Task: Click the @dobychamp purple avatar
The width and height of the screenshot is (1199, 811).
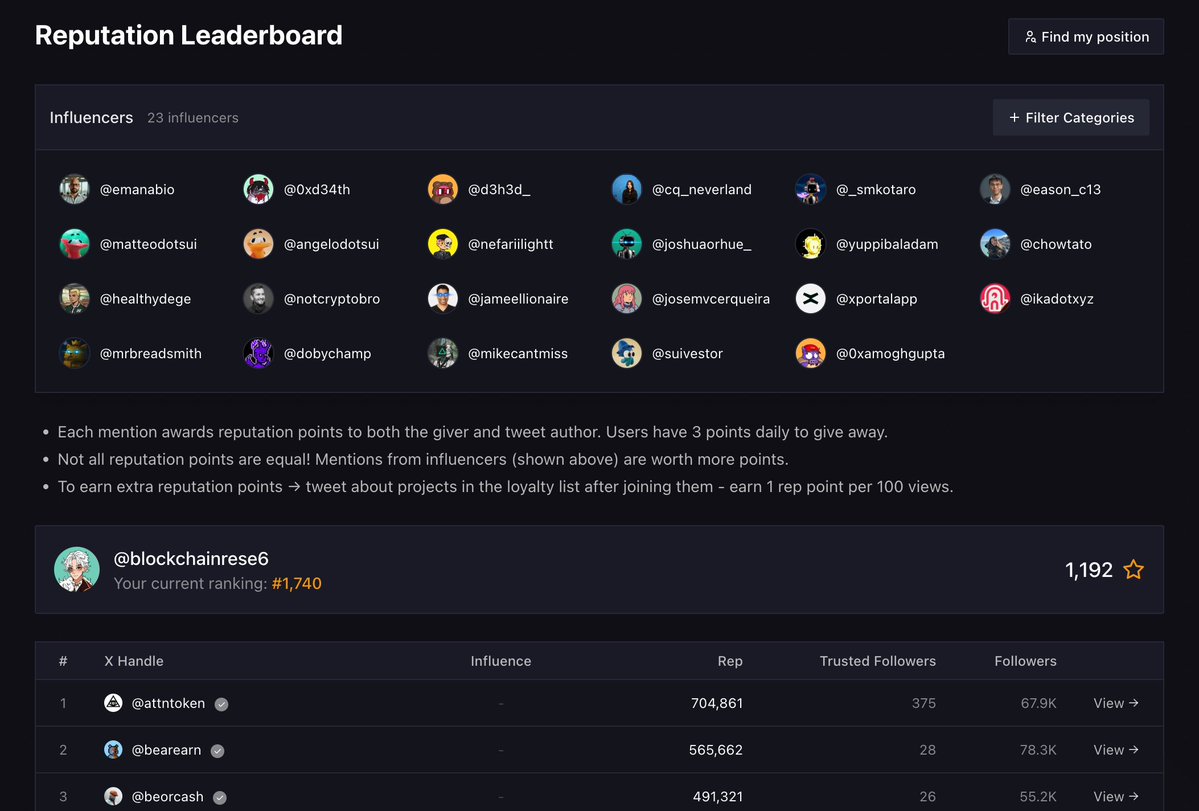Action: tap(258, 353)
